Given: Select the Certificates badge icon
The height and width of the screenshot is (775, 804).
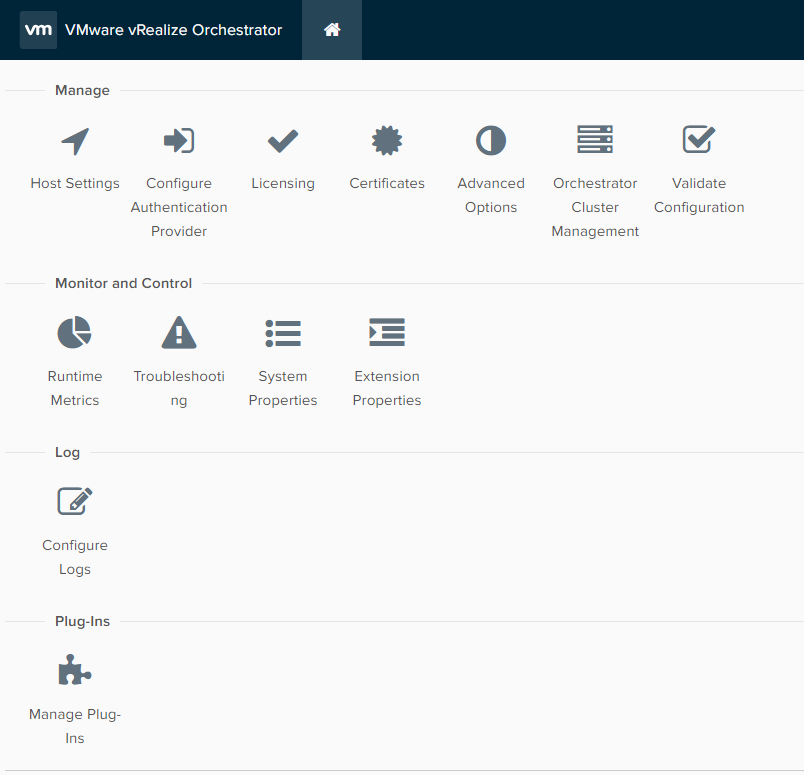Looking at the screenshot, I should 387,141.
